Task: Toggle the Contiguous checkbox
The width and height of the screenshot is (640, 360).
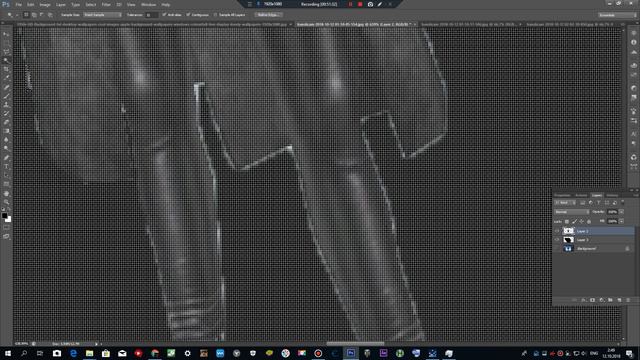Action: click(x=188, y=15)
